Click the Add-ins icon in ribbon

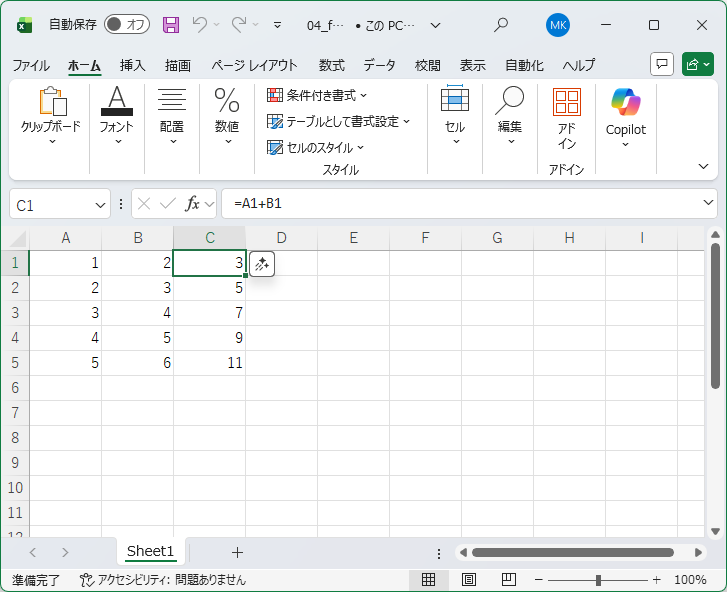(x=567, y=103)
